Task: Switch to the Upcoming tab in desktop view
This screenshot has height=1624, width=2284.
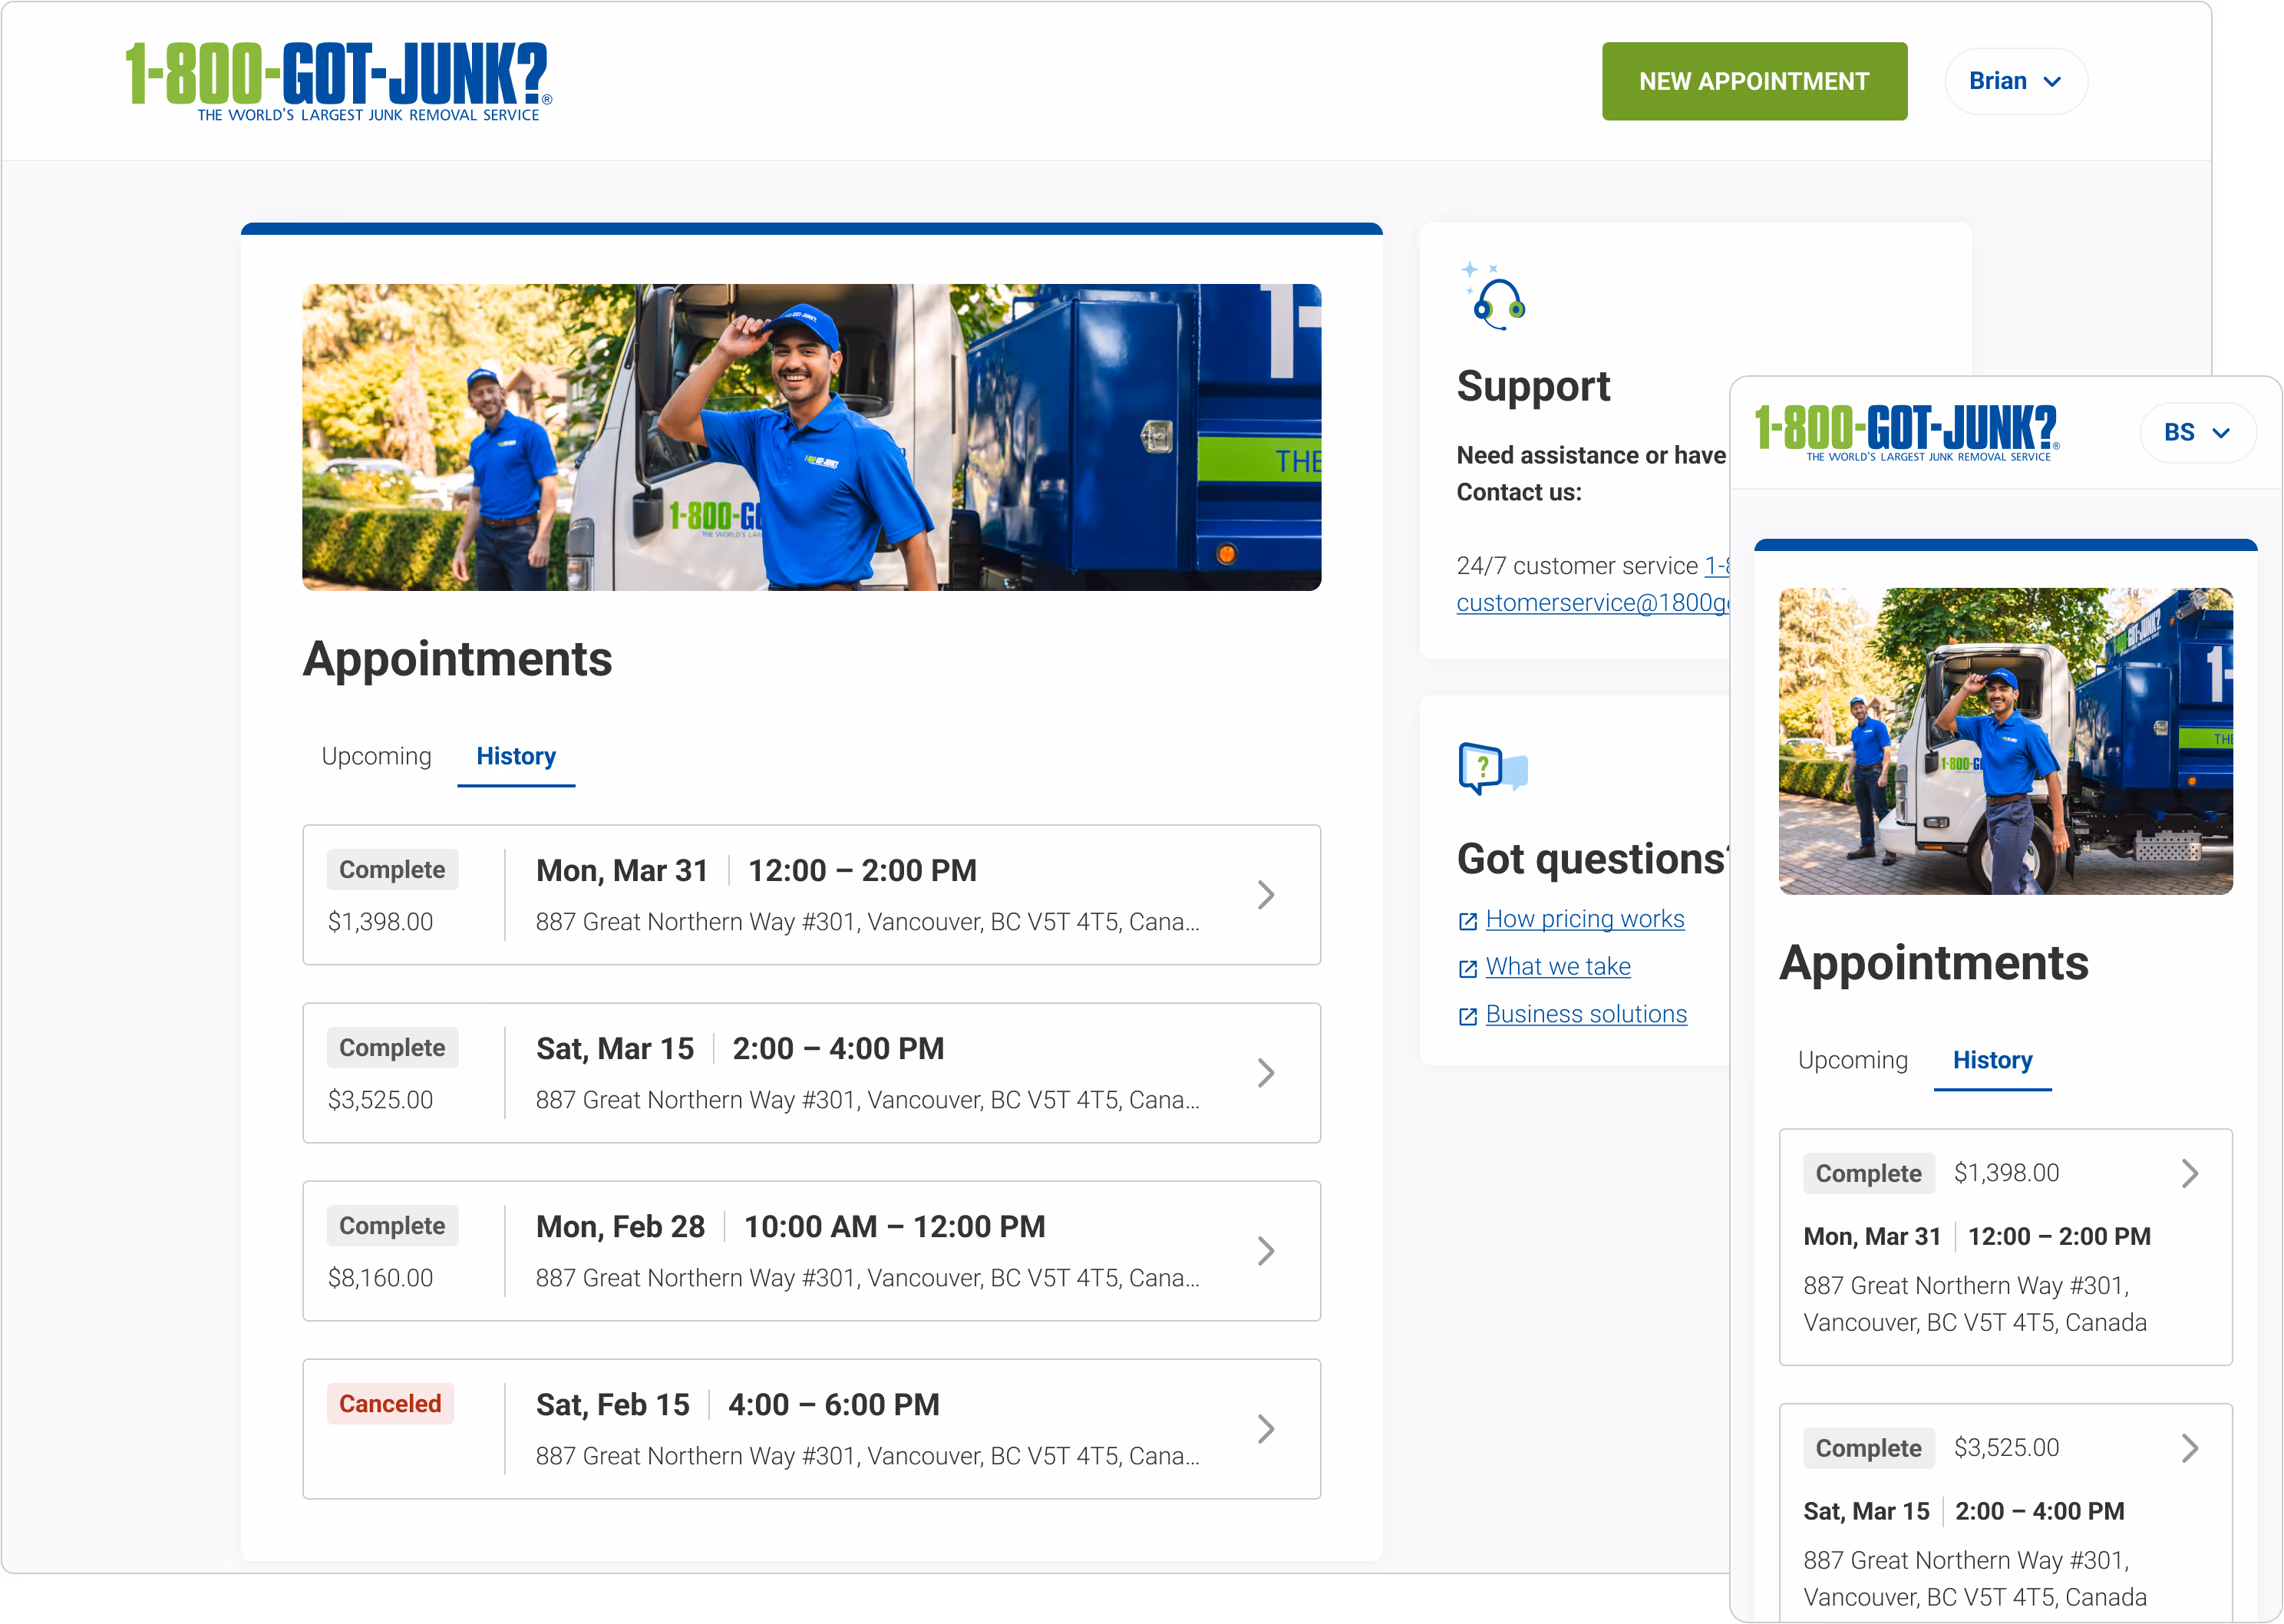Action: (x=376, y=756)
